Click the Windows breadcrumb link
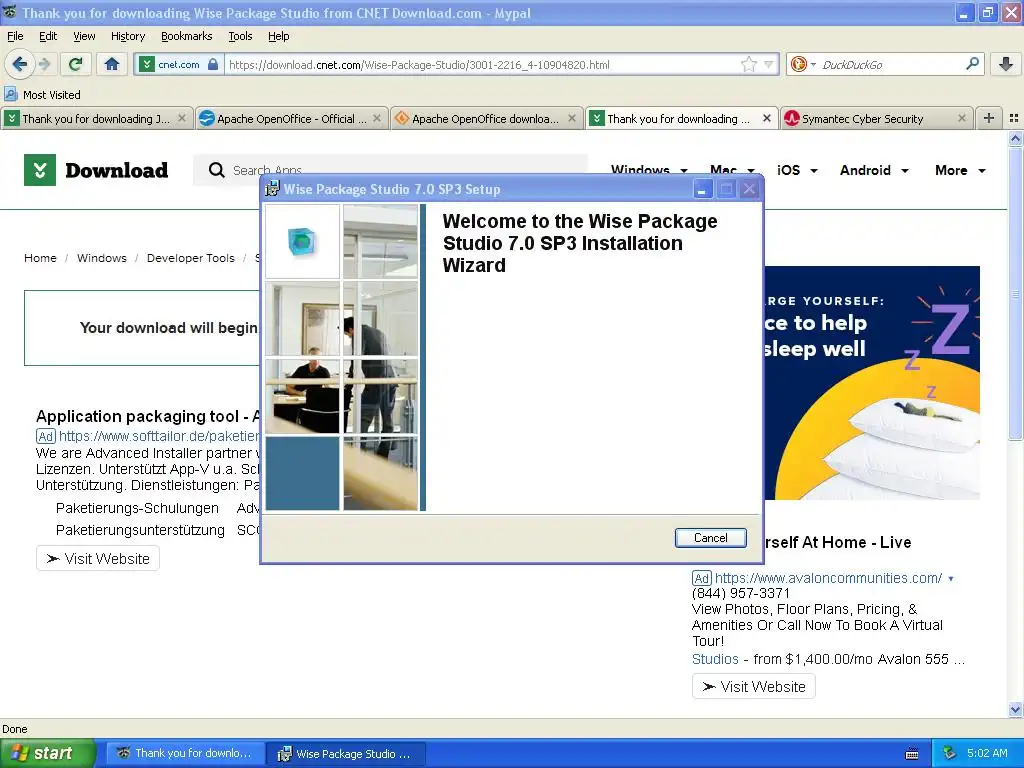1024x768 pixels. tap(102, 258)
